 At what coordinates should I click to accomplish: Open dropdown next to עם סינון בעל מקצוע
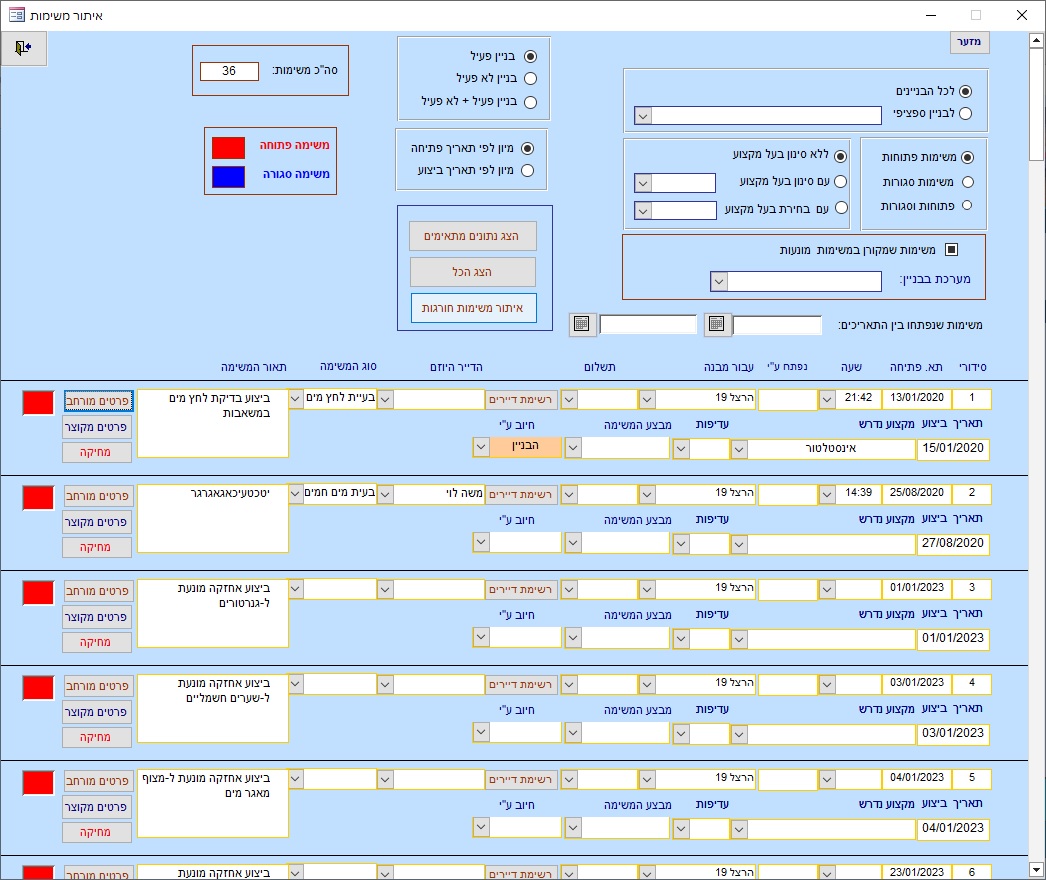click(642, 183)
